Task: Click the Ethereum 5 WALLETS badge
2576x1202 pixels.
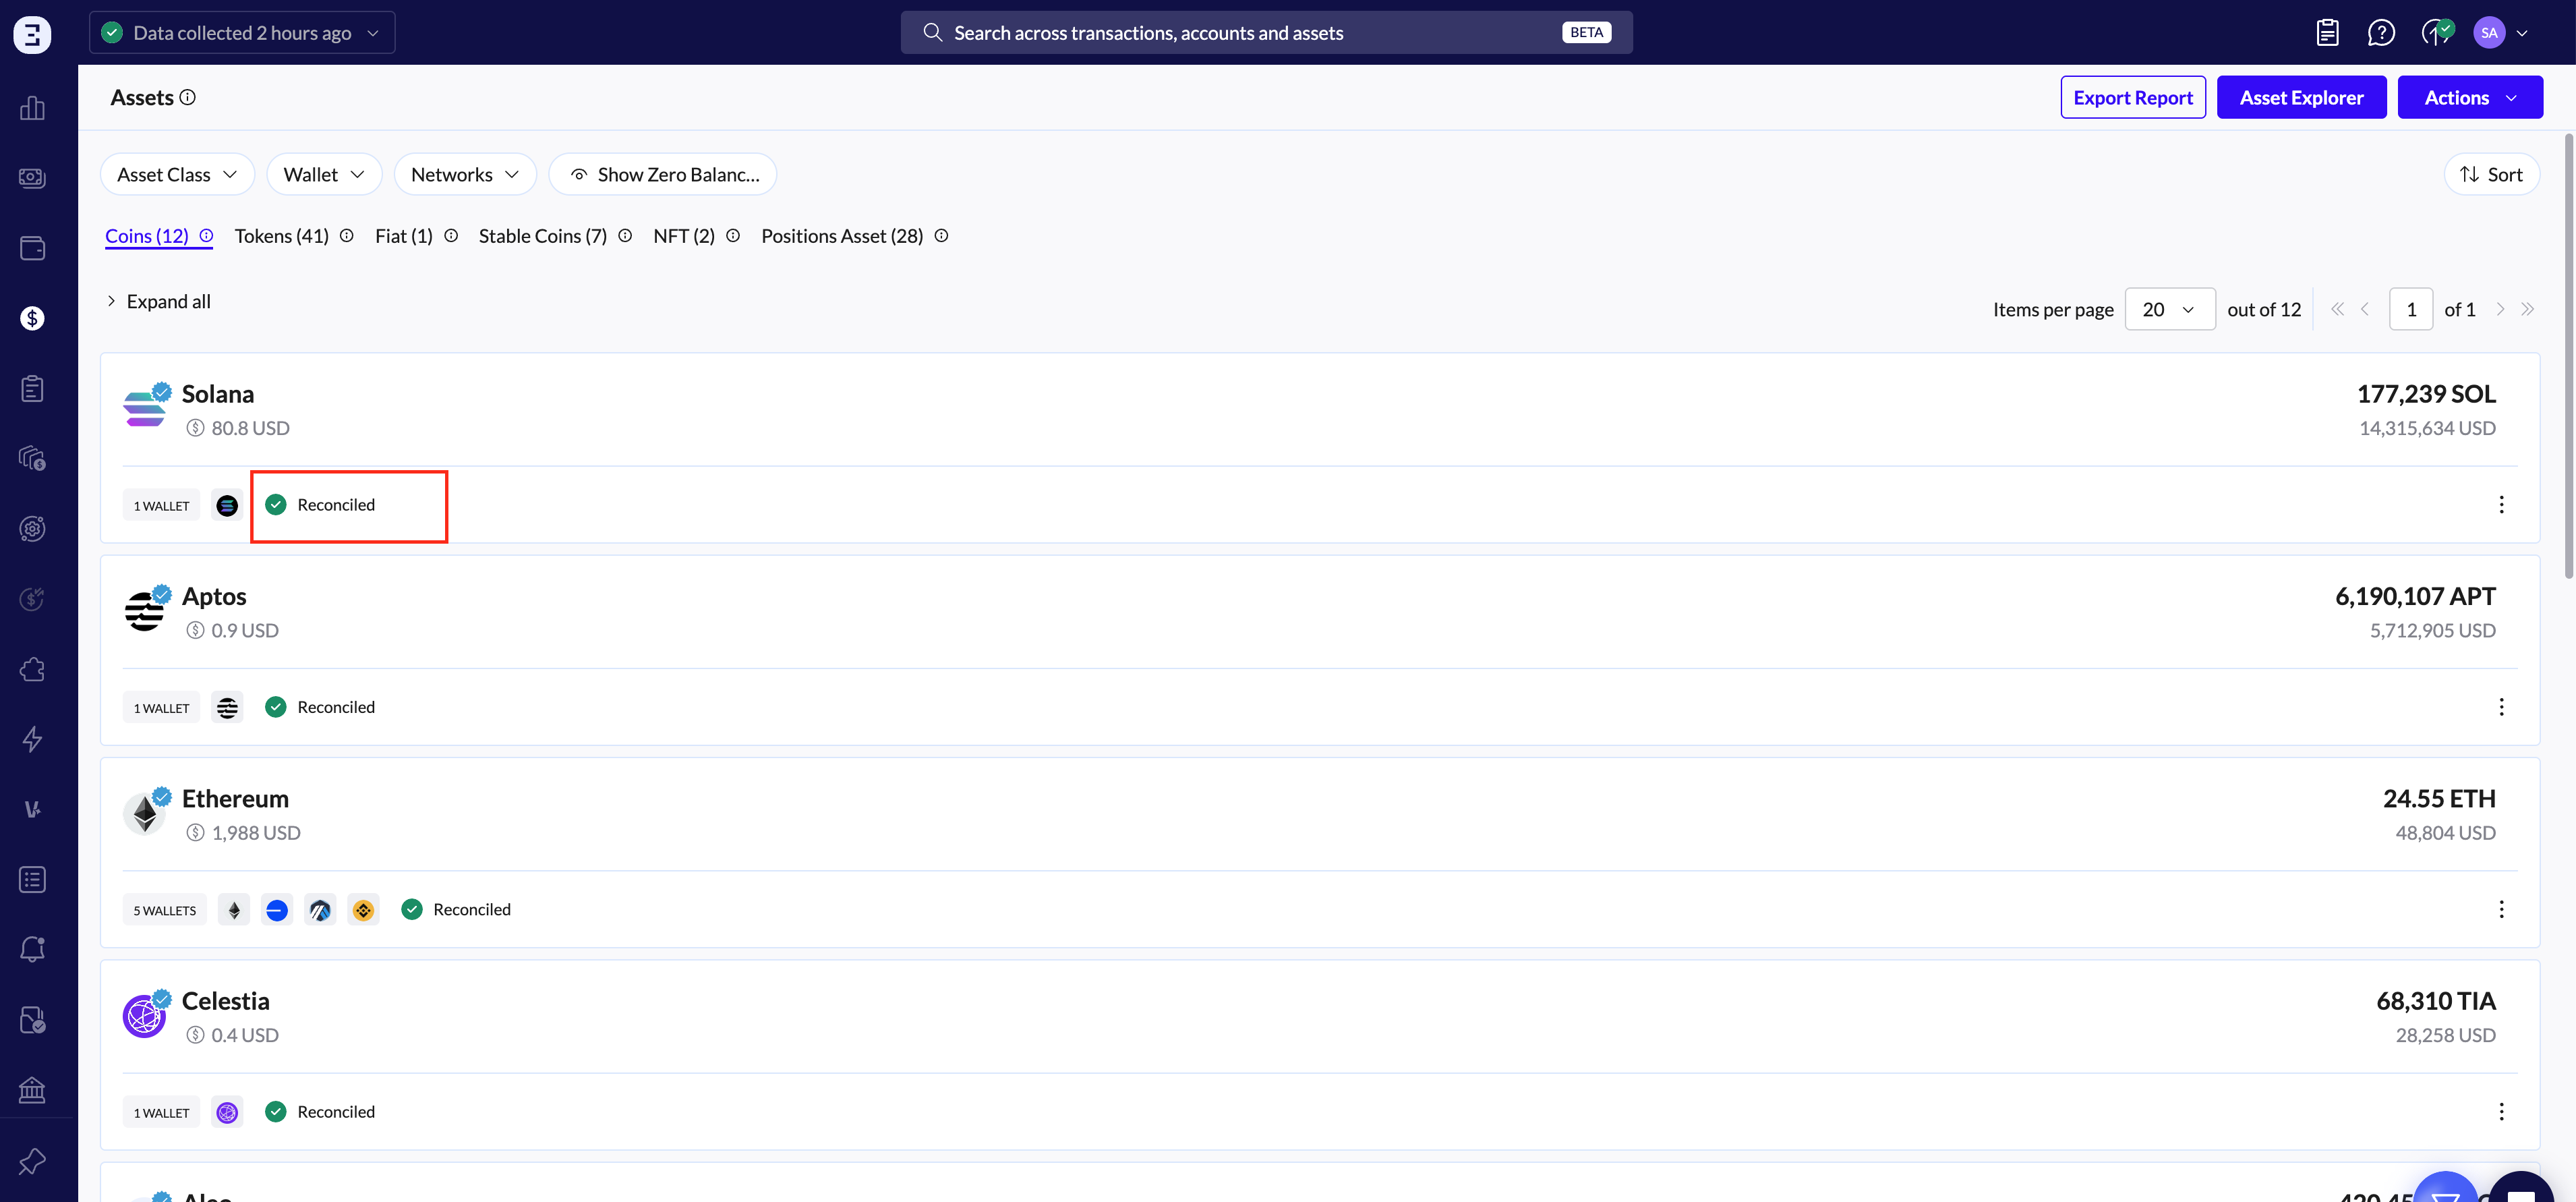Action: click(165, 910)
